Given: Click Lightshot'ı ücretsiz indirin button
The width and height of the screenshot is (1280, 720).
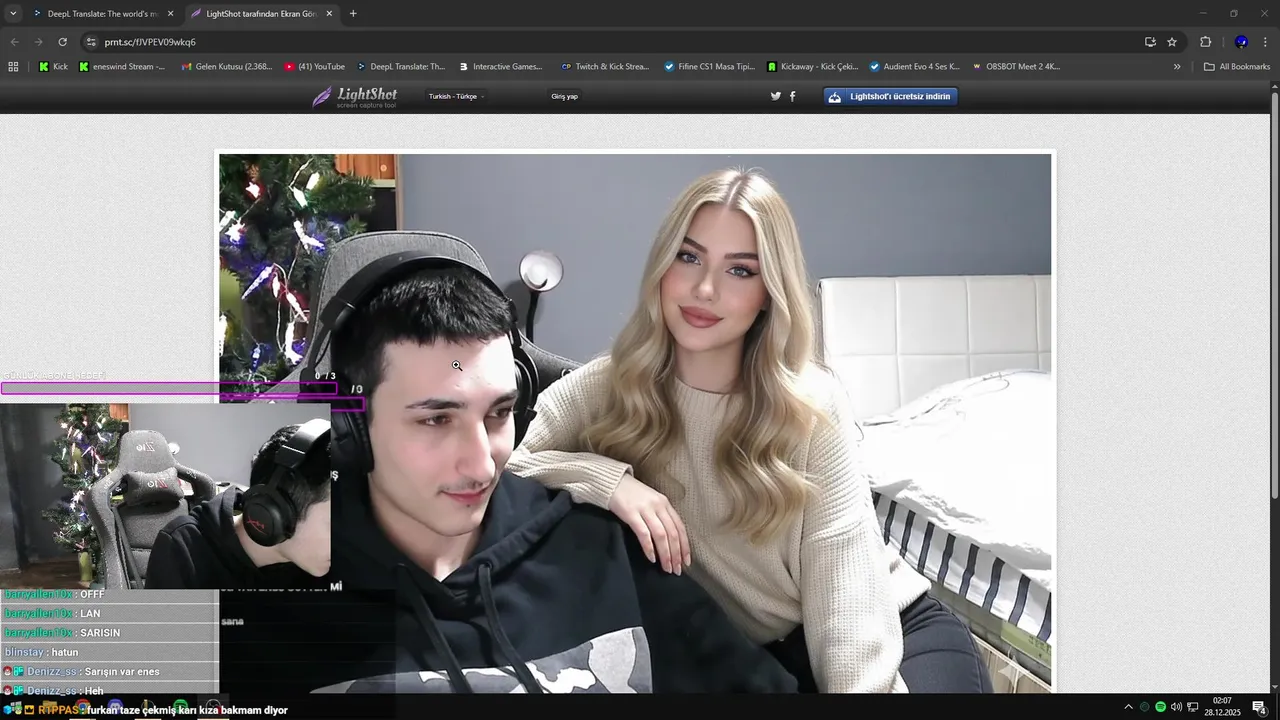Looking at the screenshot, I should (x=891, y=97).
